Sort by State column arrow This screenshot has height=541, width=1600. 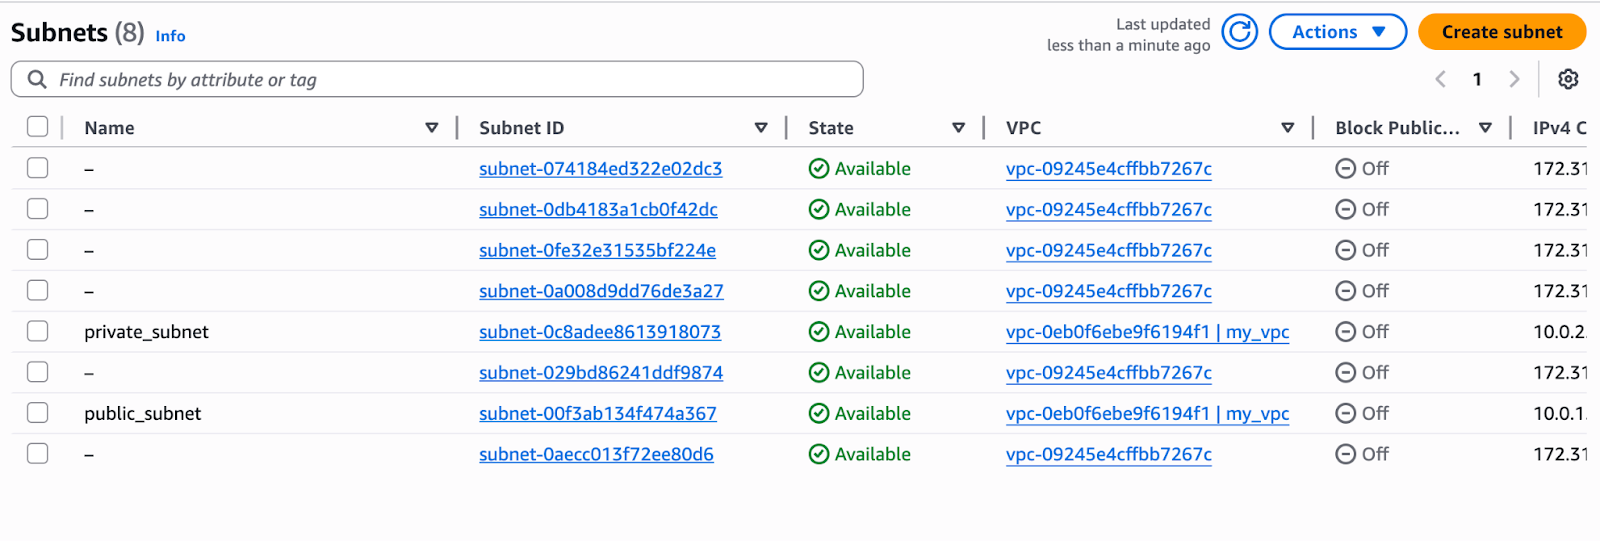click(958, 128)
